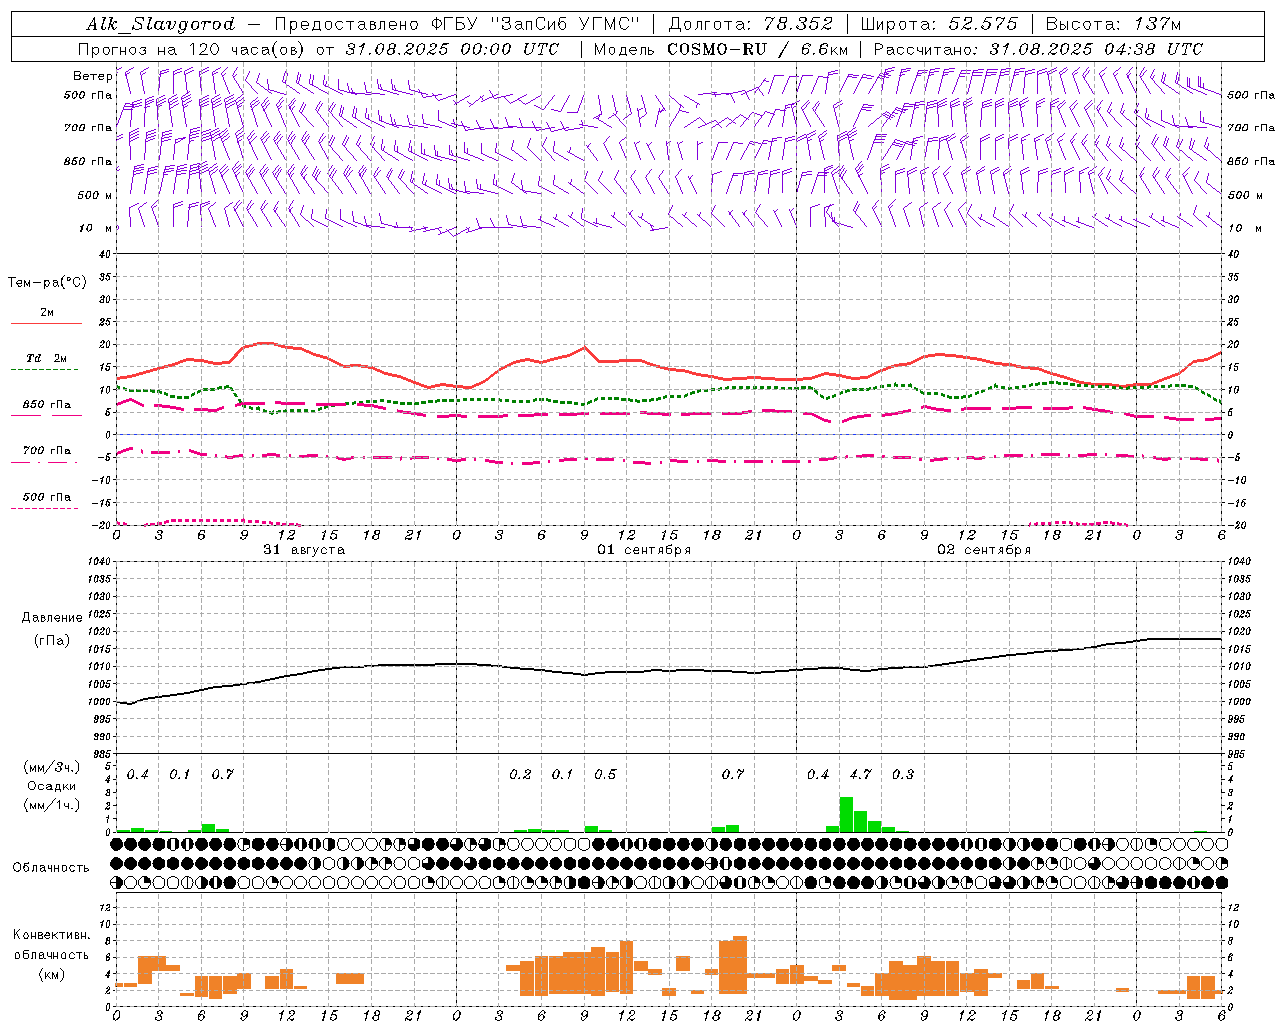Click the precipitation amount 4.7

[860, 774]
